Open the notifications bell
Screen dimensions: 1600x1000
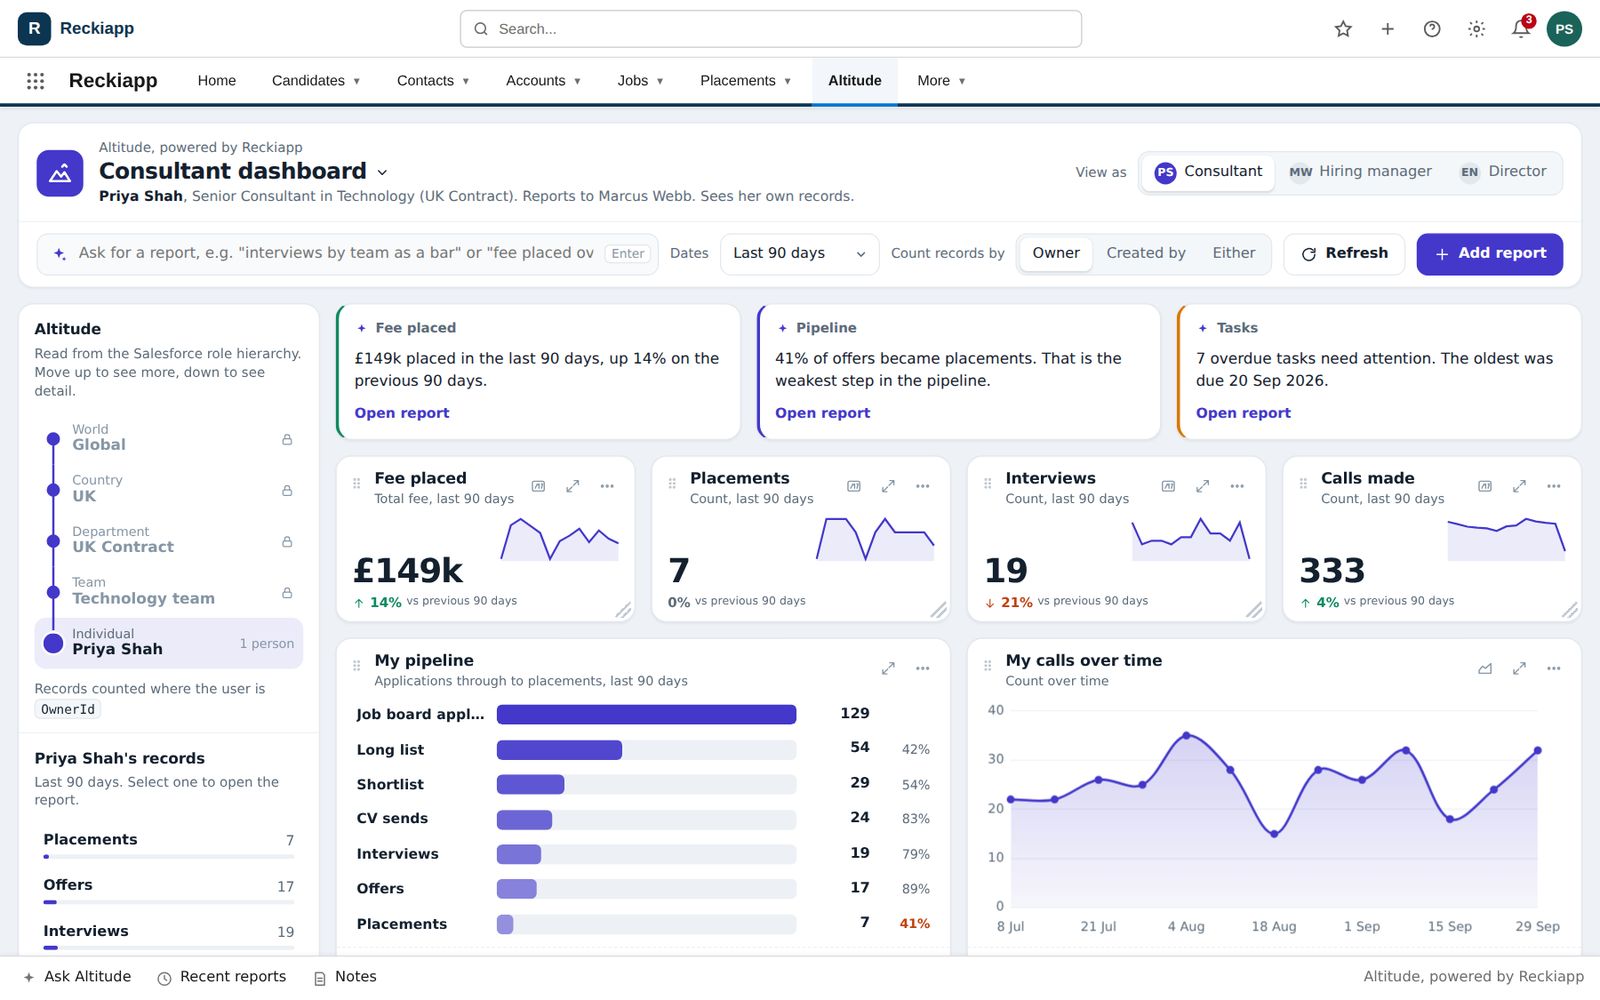pyautogui.click(x=1521, y=29)
